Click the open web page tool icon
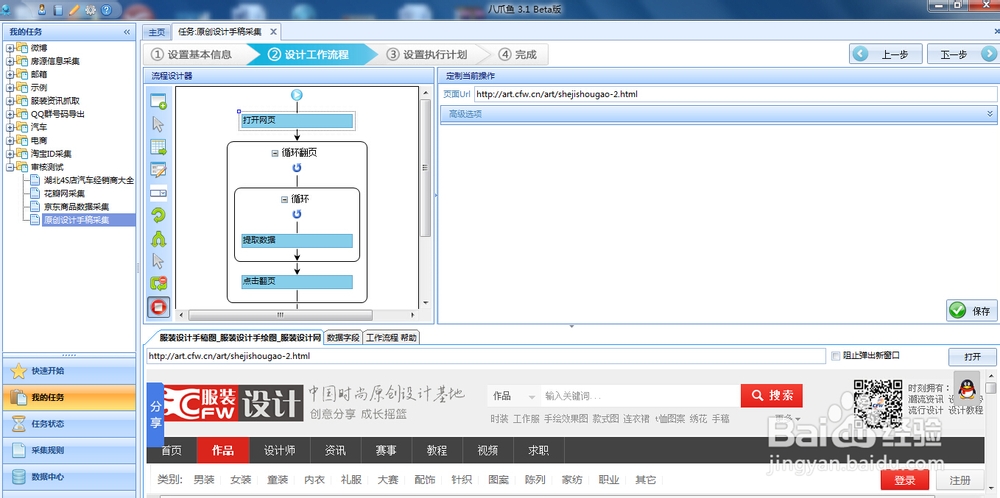Screen dimensions: 1000x498 pos(158,101)
